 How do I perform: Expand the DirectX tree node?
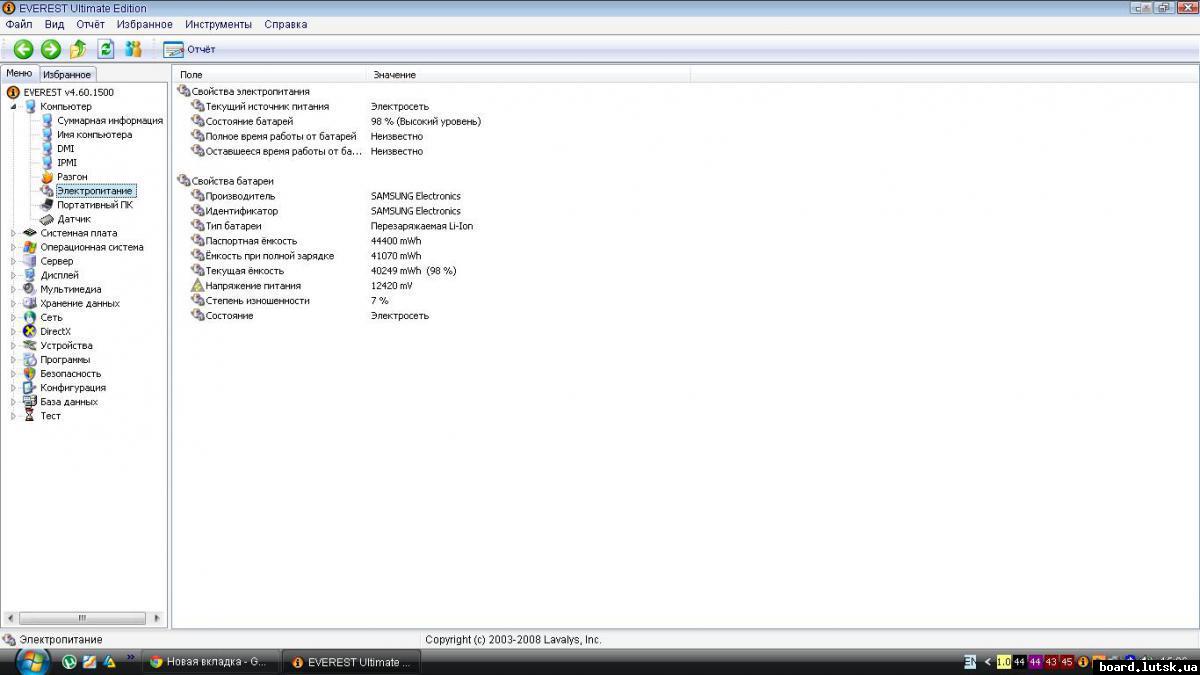[14, 331]
